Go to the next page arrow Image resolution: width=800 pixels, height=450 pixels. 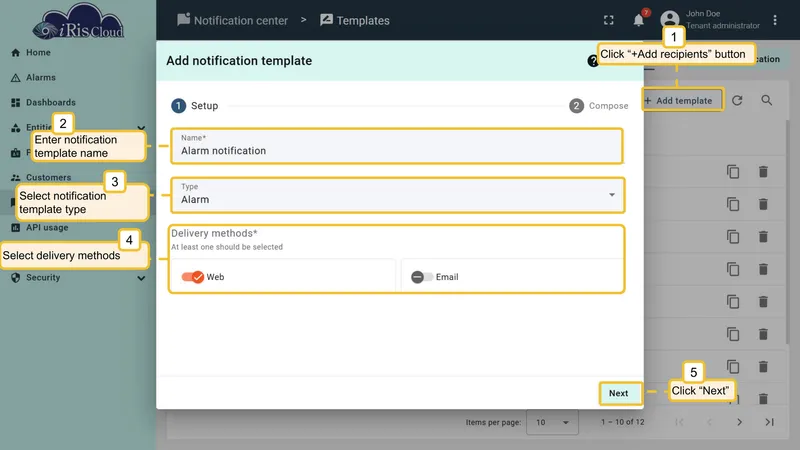(x=739, y=422)
